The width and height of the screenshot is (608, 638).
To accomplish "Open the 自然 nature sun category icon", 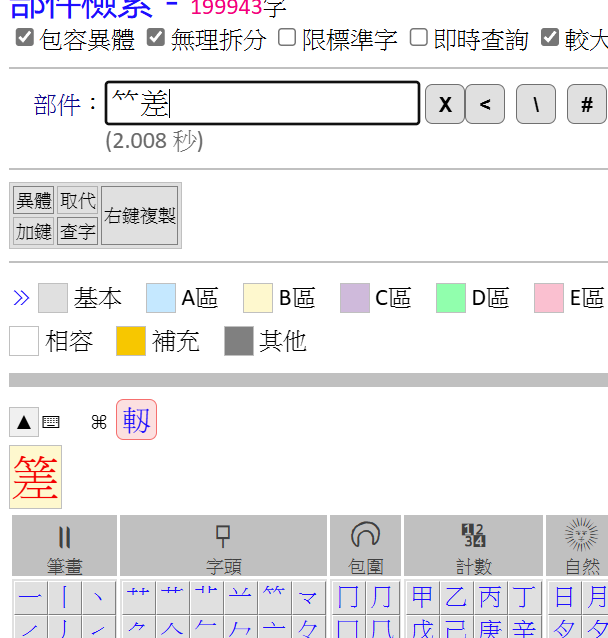I will (x=582, y=535).
